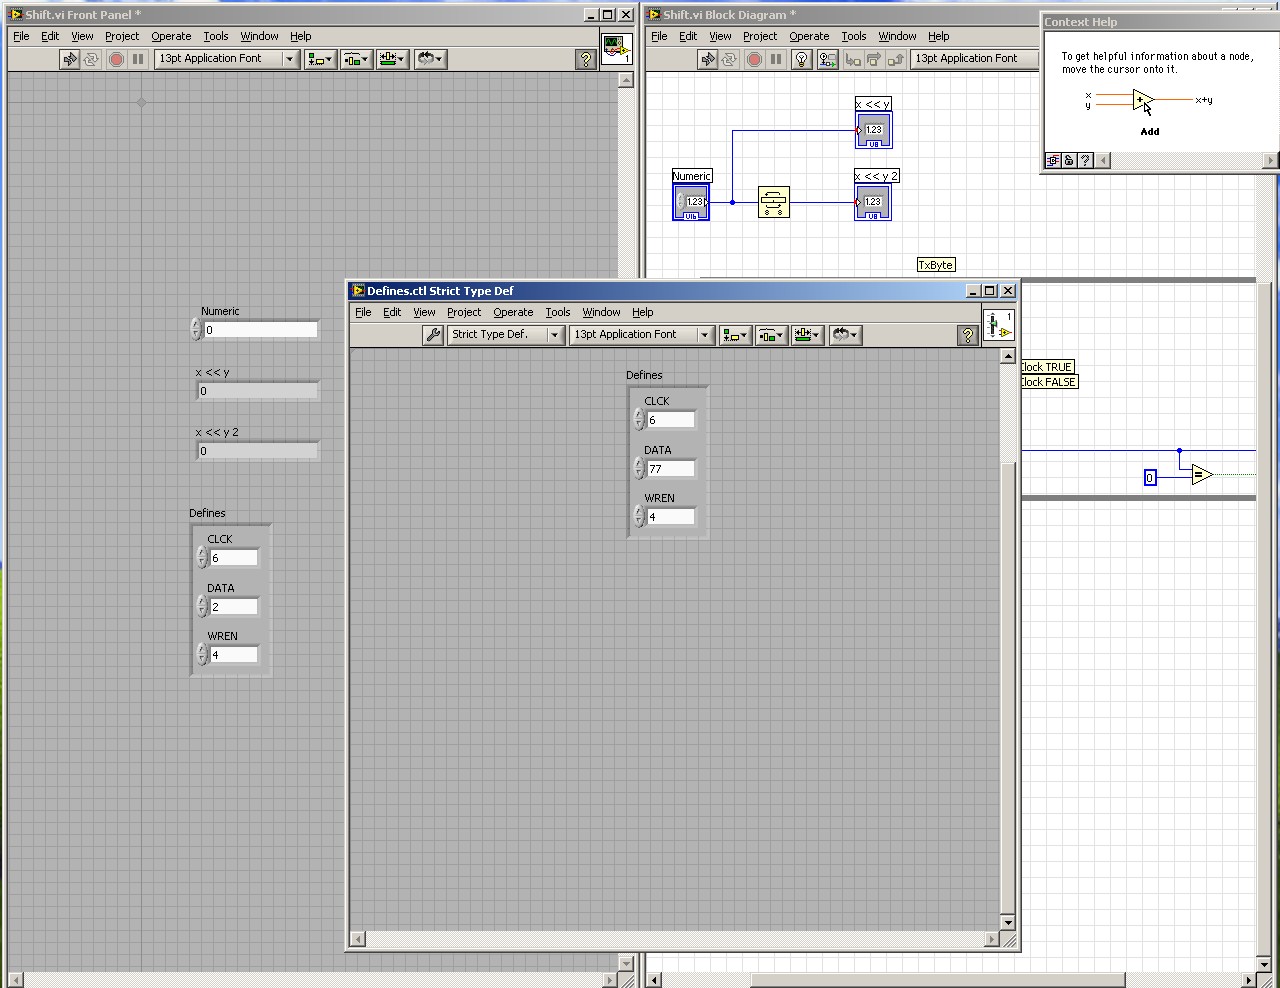Click the Equal comparison node on the diagram
The height and width of the screenshot is (988, 1280).
click(x=1202, y=475)
